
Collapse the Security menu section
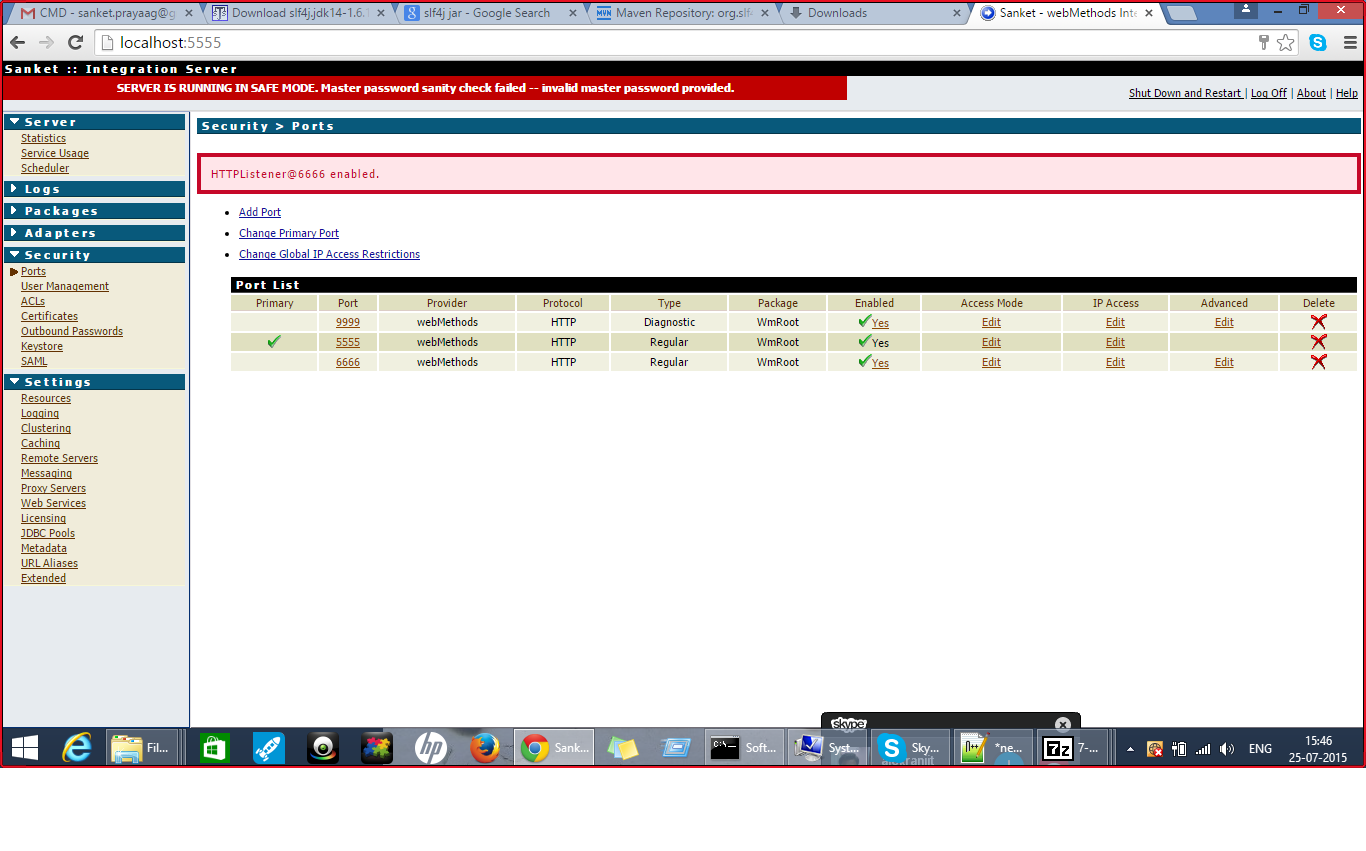coord(95,255)
